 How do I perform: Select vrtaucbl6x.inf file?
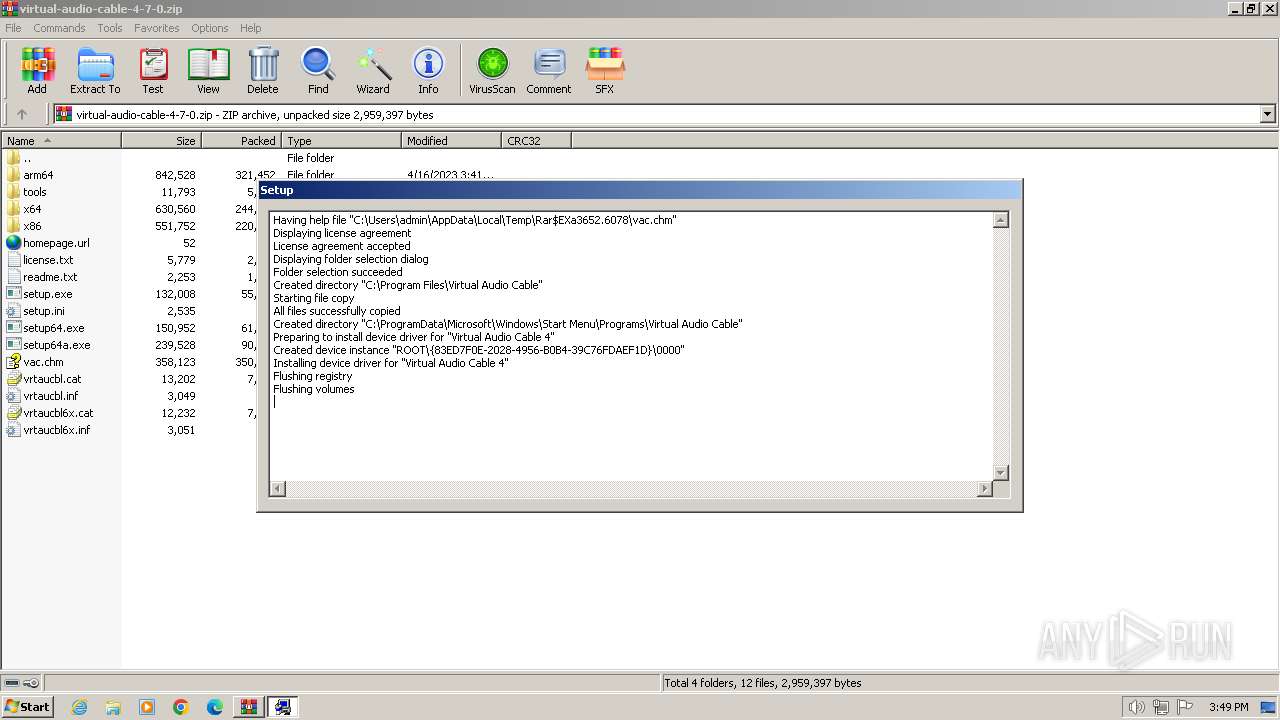(x=56, y=430)
